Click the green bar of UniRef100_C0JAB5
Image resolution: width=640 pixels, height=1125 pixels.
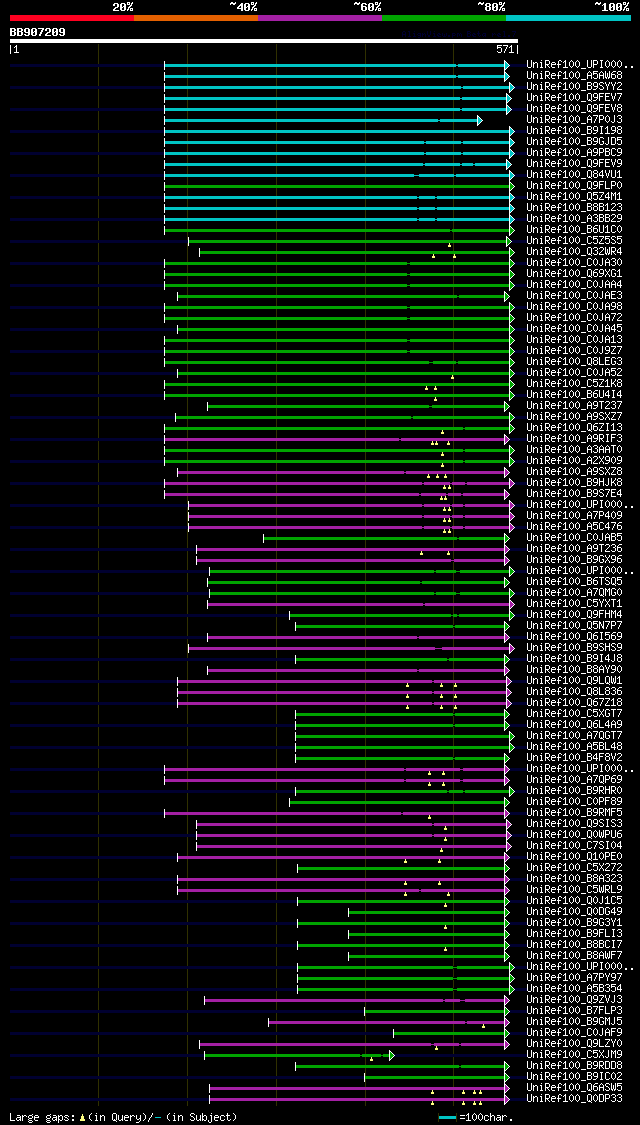(x=386, y=538)
